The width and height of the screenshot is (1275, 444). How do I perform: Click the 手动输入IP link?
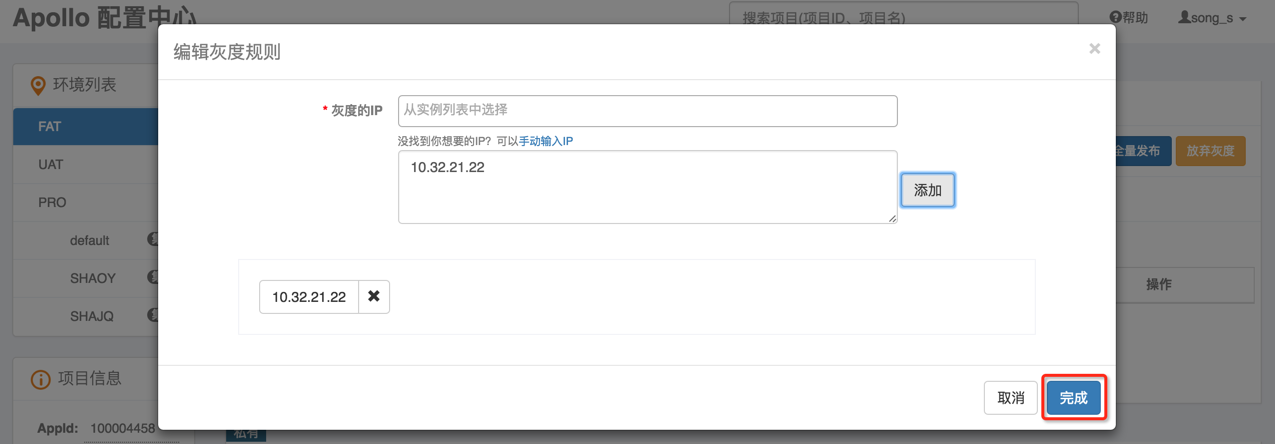[546, 141]
